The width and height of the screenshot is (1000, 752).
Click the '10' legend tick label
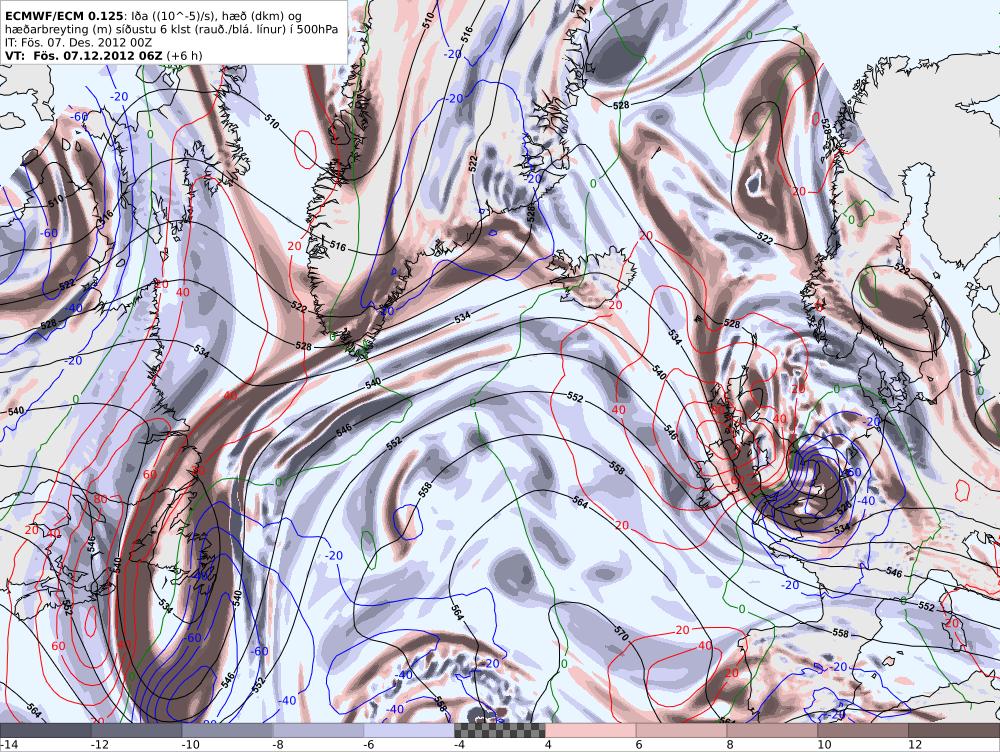[824, 745]
